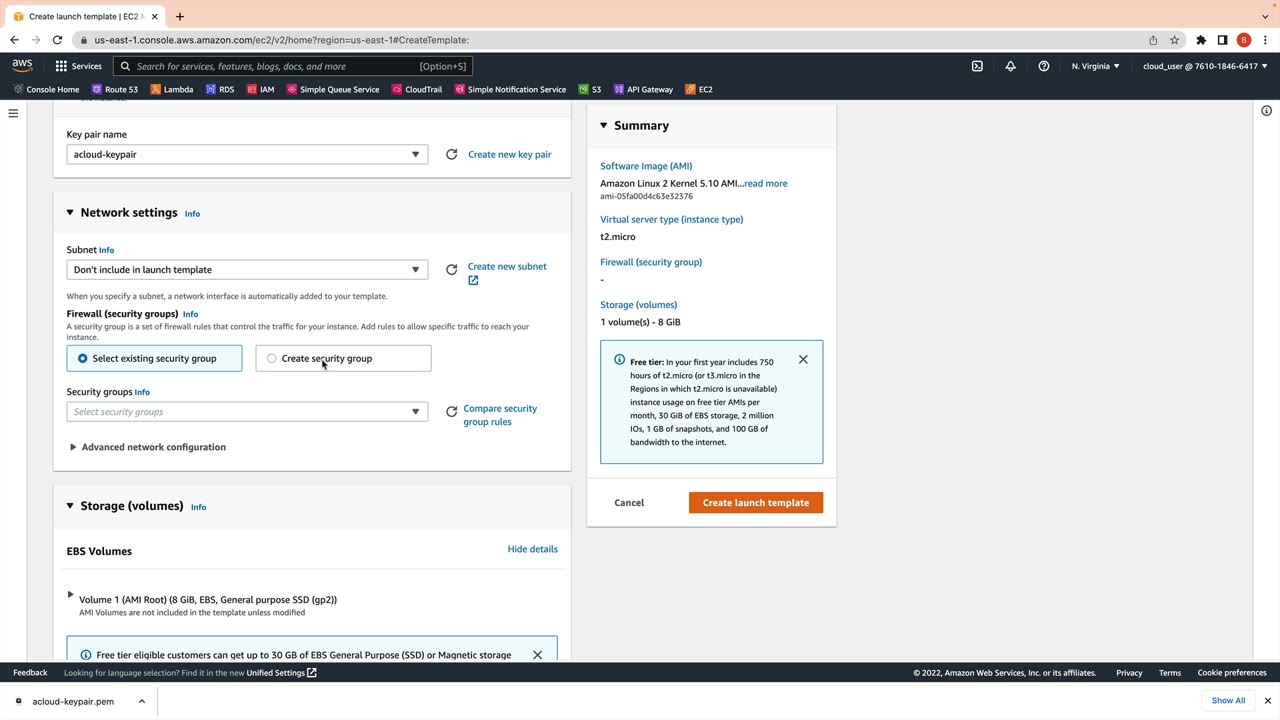
Task: Open the Terms link in footer
Action: click(x=1170, y=673)
